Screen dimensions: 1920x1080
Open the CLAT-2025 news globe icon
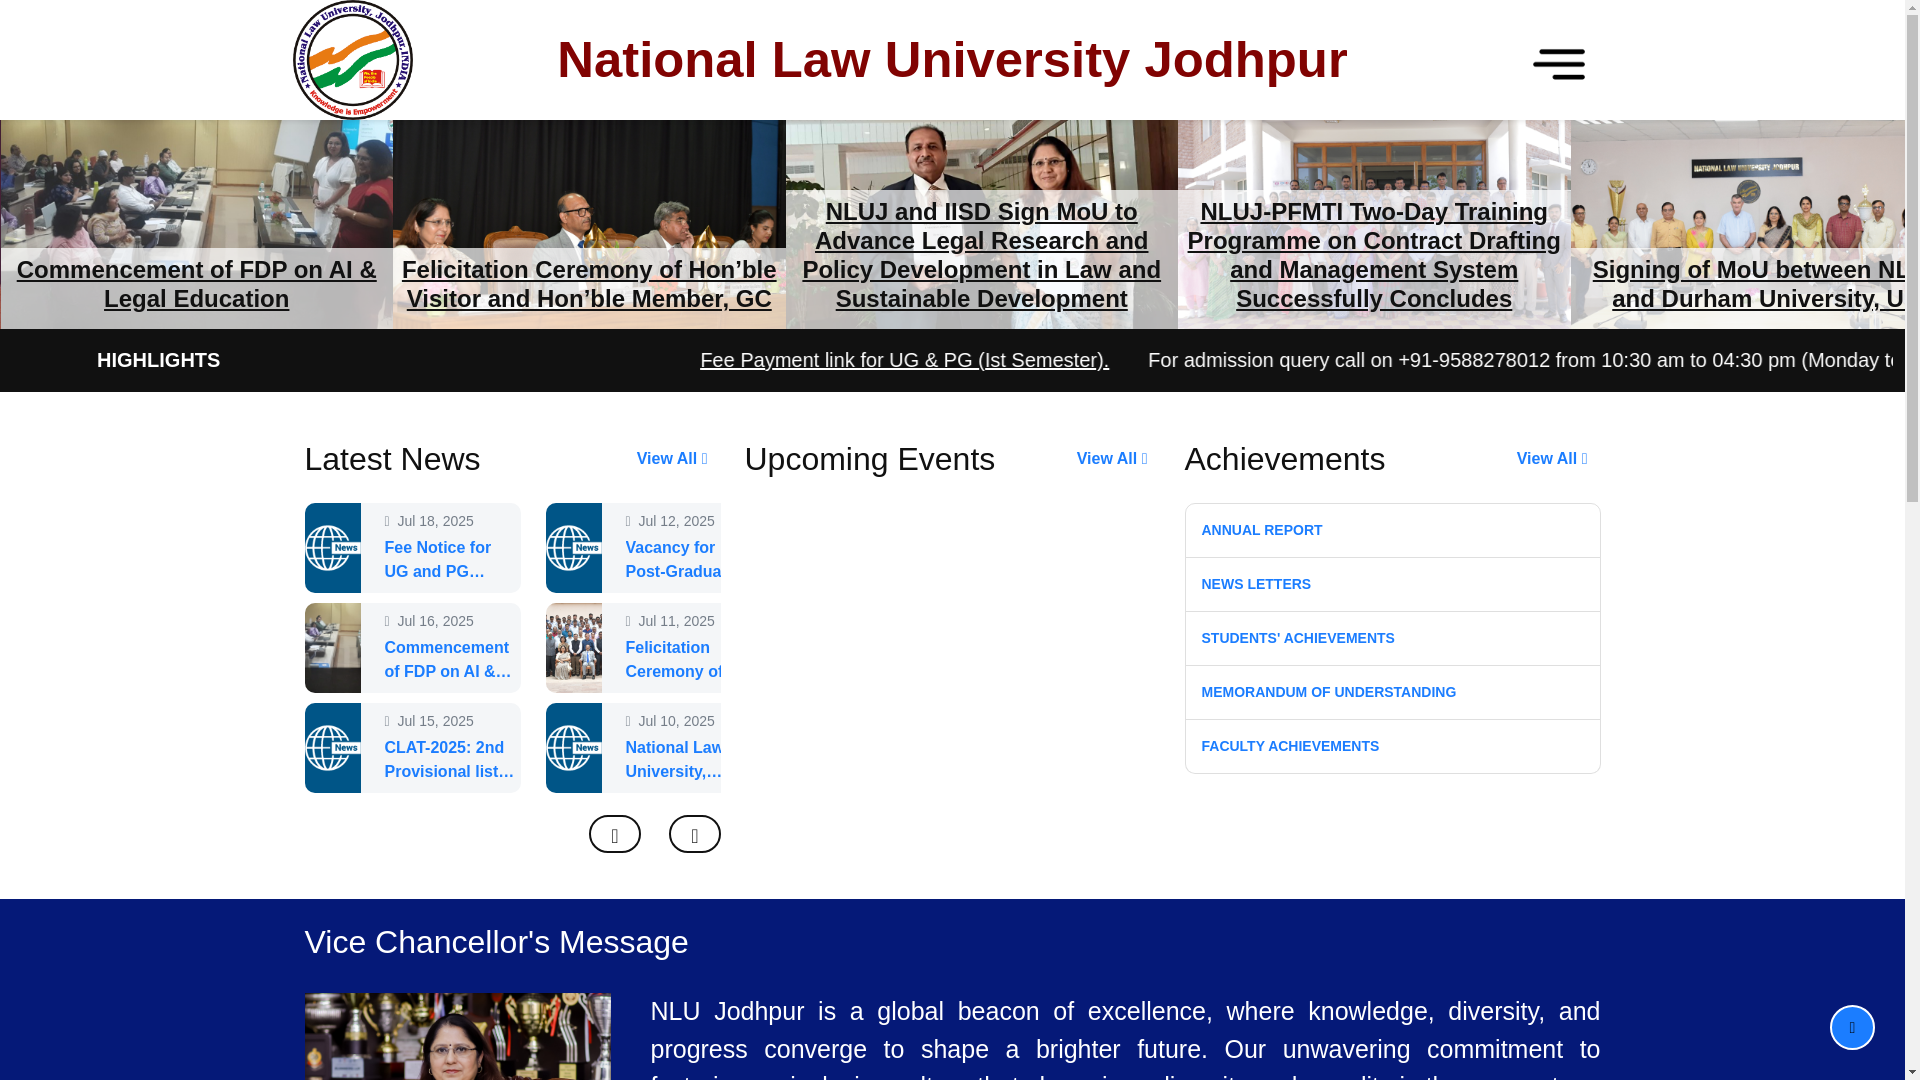pos(332,748)
